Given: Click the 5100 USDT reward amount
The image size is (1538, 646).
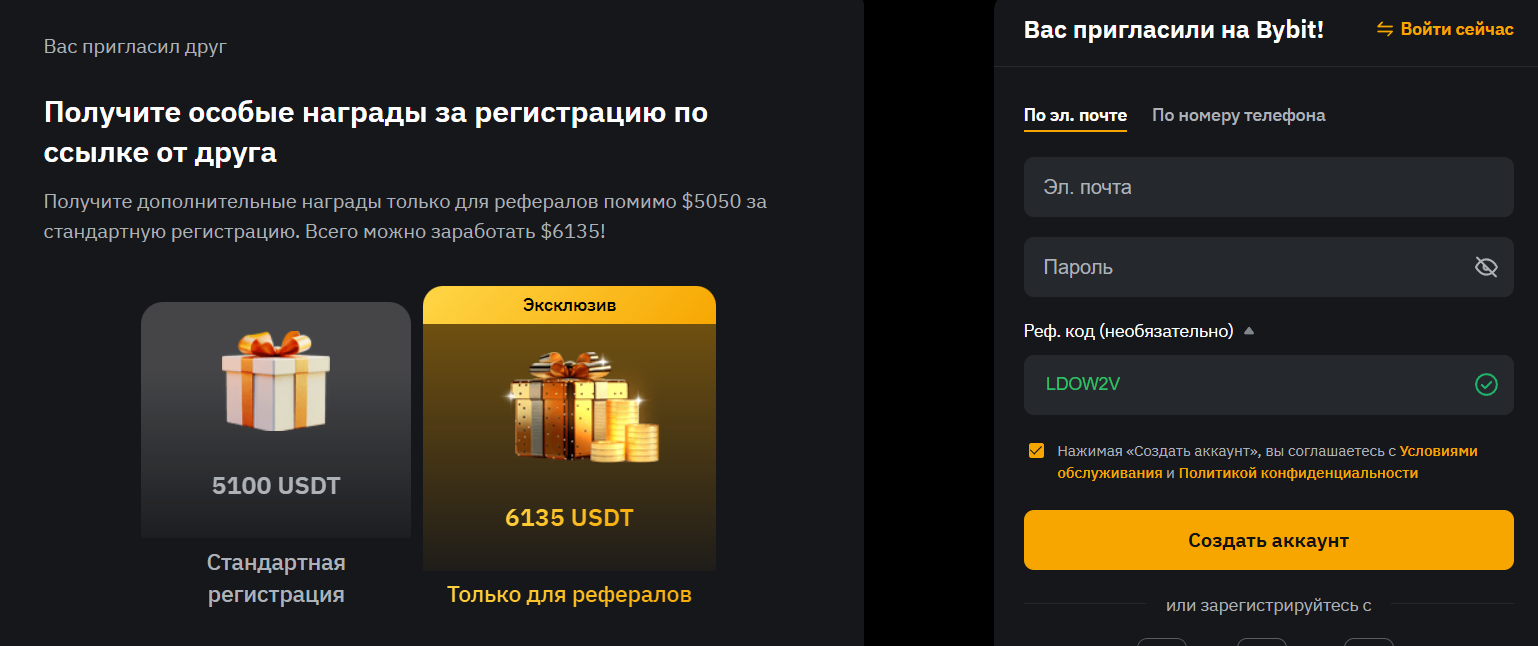Looking at the screenshot, I should [x=276, y=486].
